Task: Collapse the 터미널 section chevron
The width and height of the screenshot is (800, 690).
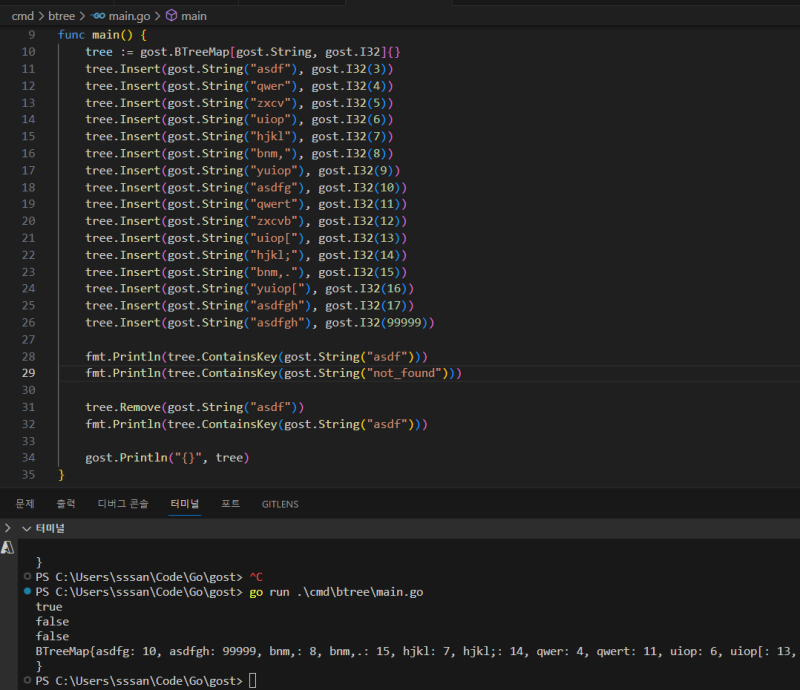Action: [x=27, y=527]
